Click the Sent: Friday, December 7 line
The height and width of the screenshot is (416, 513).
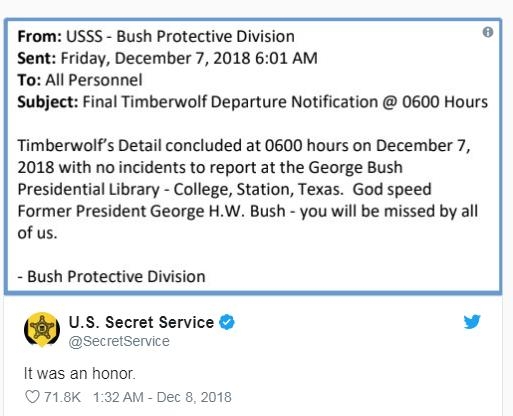tap(167, 58)
